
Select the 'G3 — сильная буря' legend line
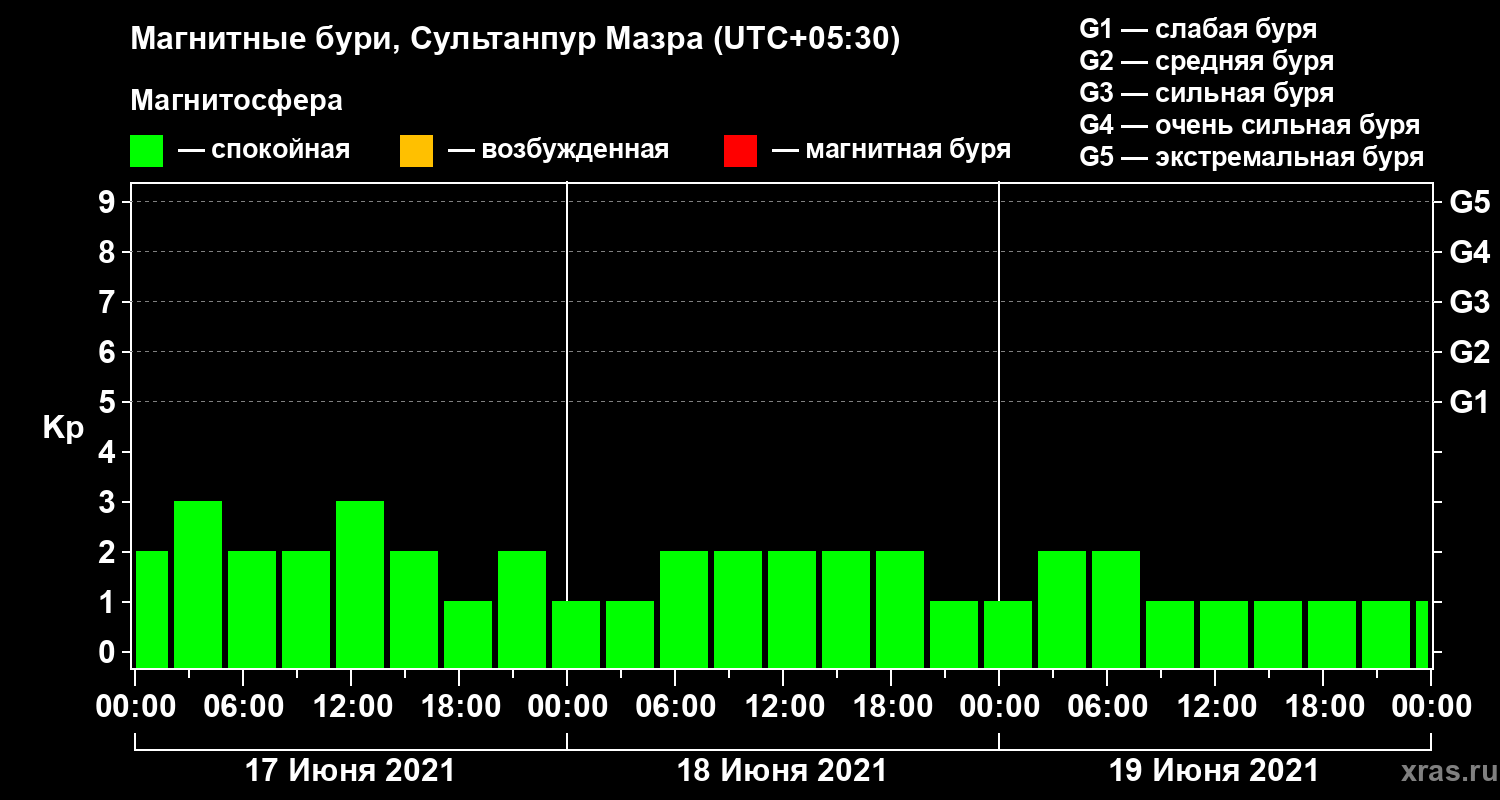coord(1206,93)
